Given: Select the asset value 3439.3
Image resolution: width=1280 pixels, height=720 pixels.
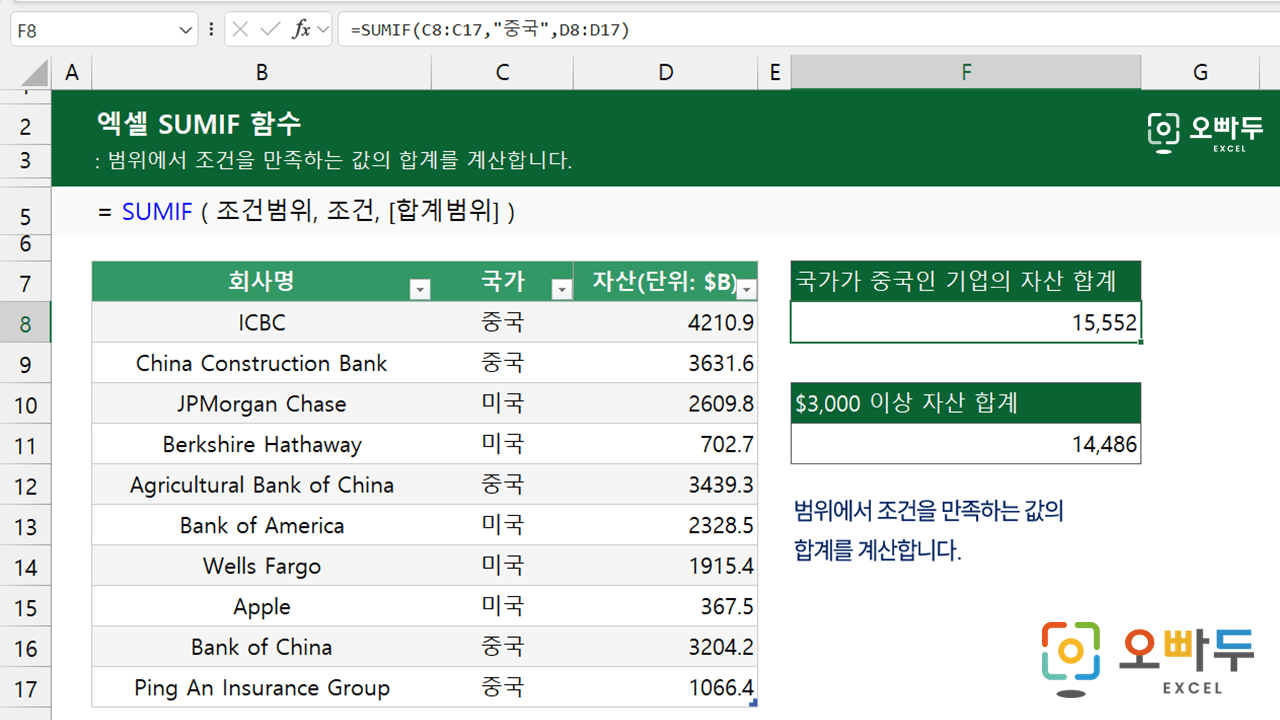Looking at the screenshot, I should (666, 485).
